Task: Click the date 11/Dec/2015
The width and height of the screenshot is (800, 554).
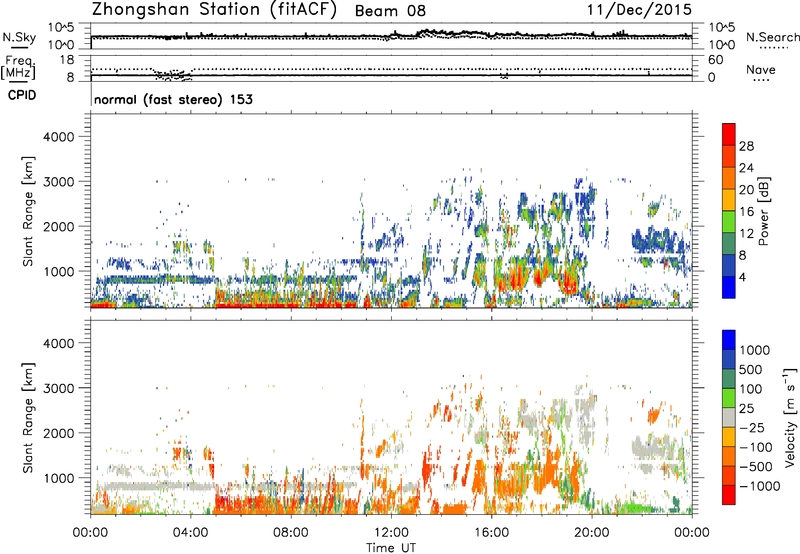Action: (639, 10)
